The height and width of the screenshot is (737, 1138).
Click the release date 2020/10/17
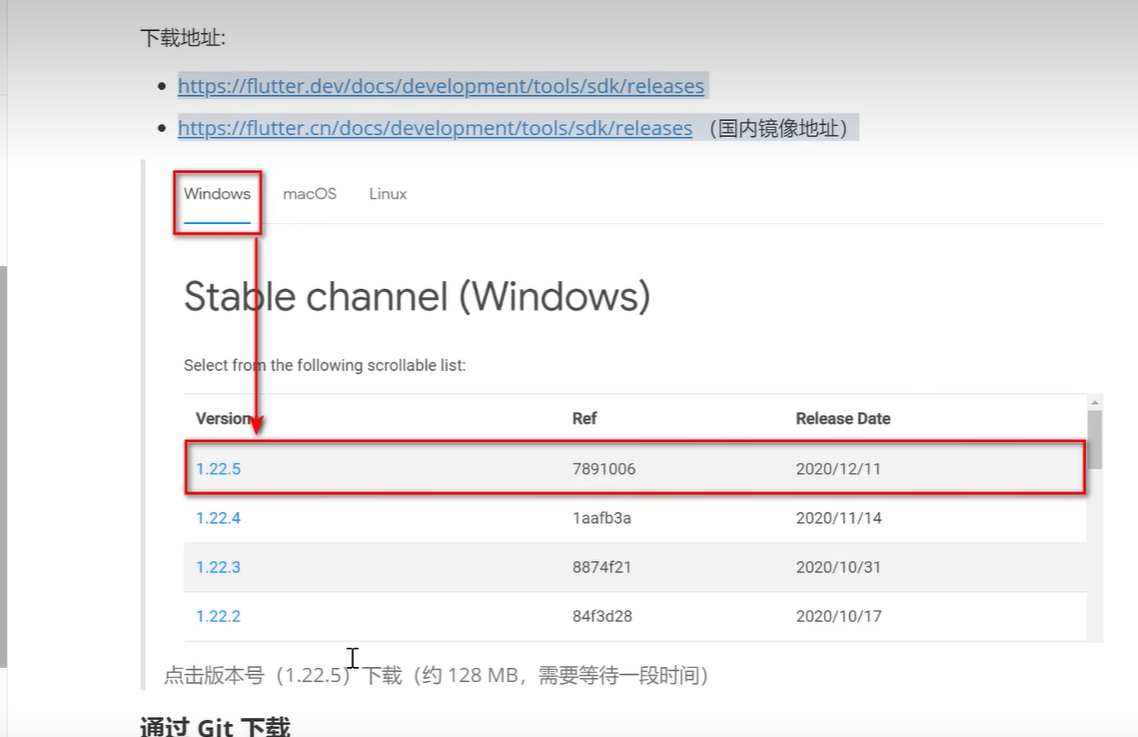[838, 616]
